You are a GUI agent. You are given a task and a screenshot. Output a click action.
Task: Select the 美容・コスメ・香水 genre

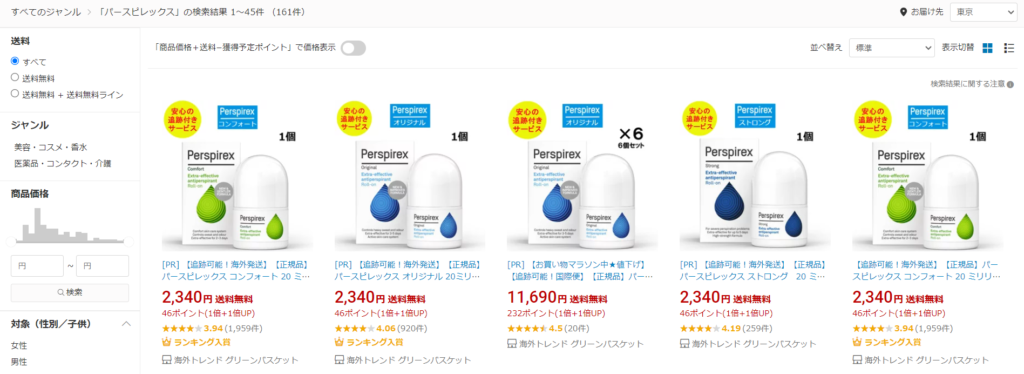point(51,148)
